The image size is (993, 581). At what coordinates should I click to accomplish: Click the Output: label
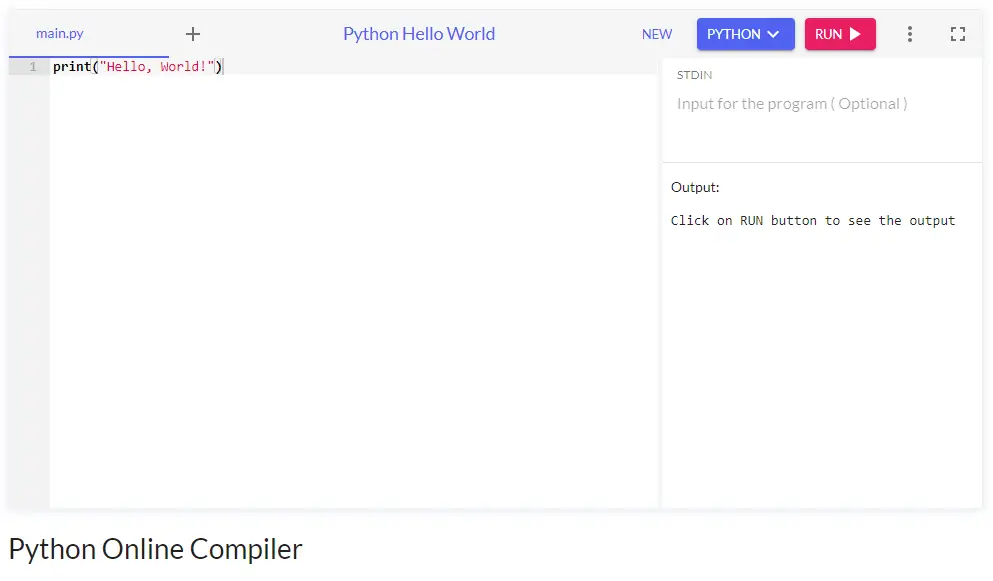[695, 188]
